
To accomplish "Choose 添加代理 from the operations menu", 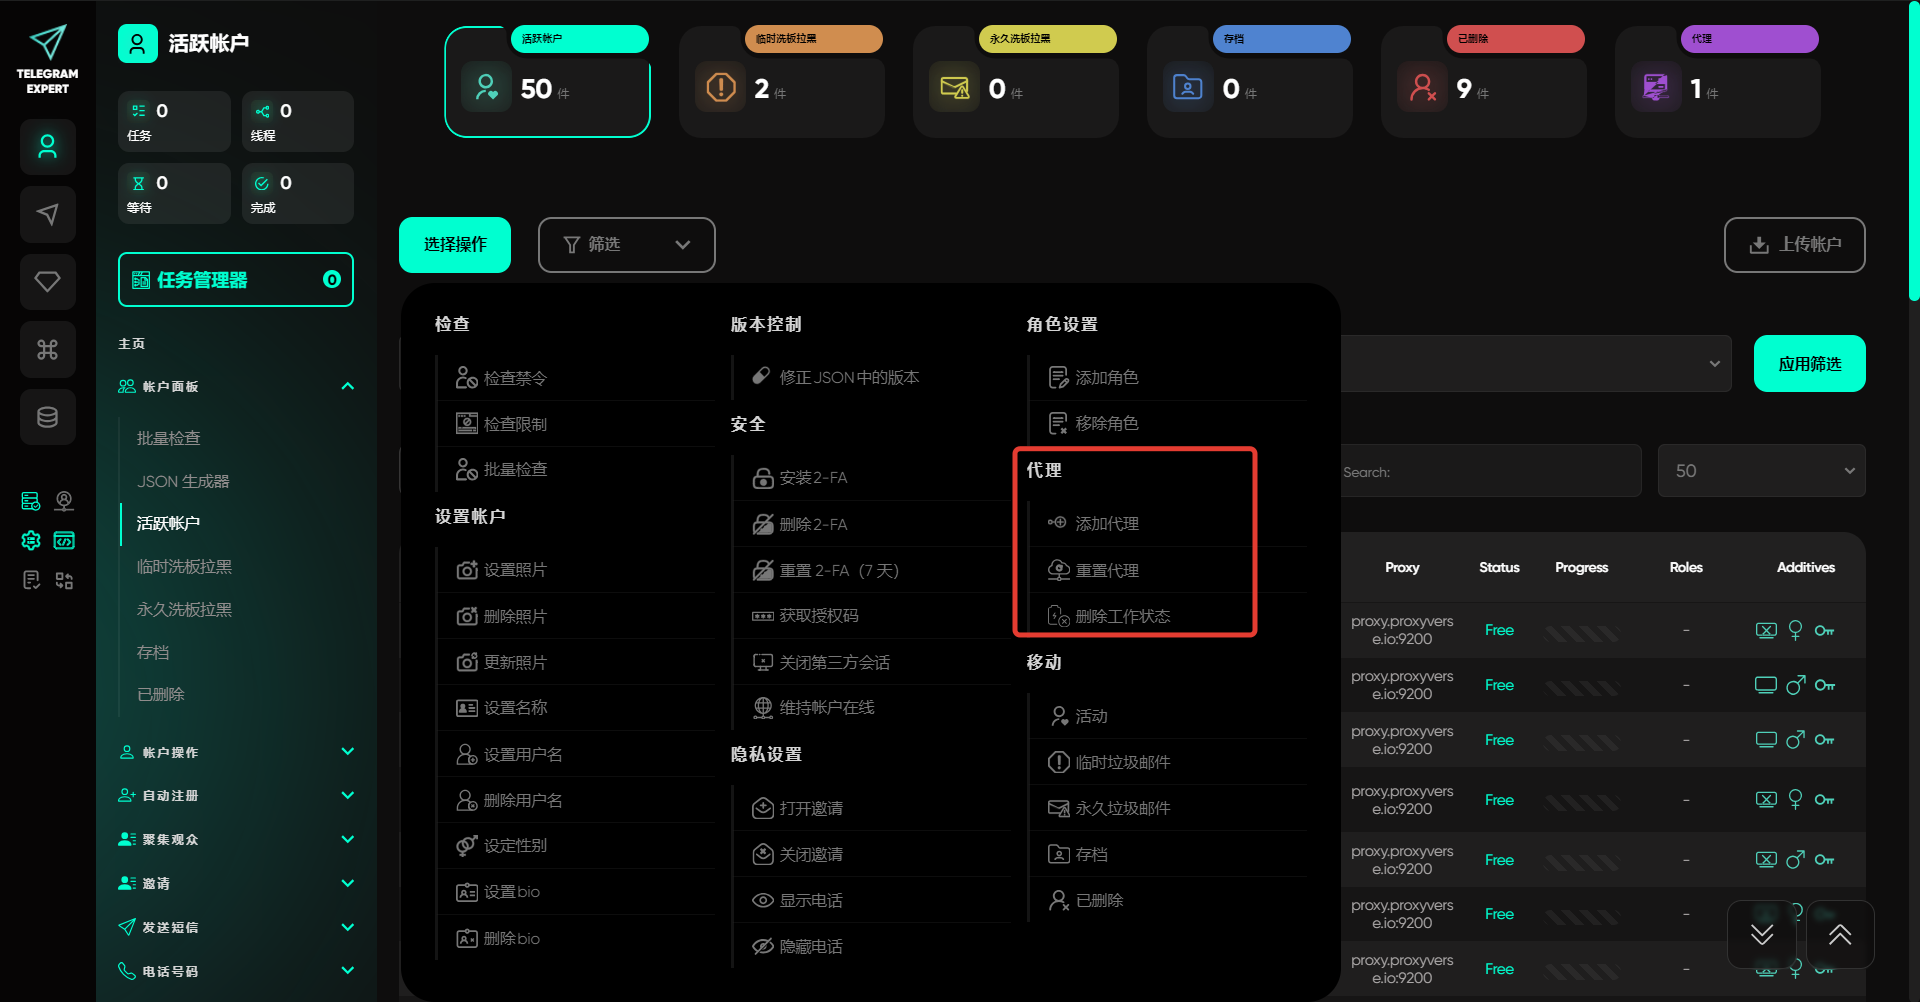I will pyautogui.click(x=1106, y=524).
